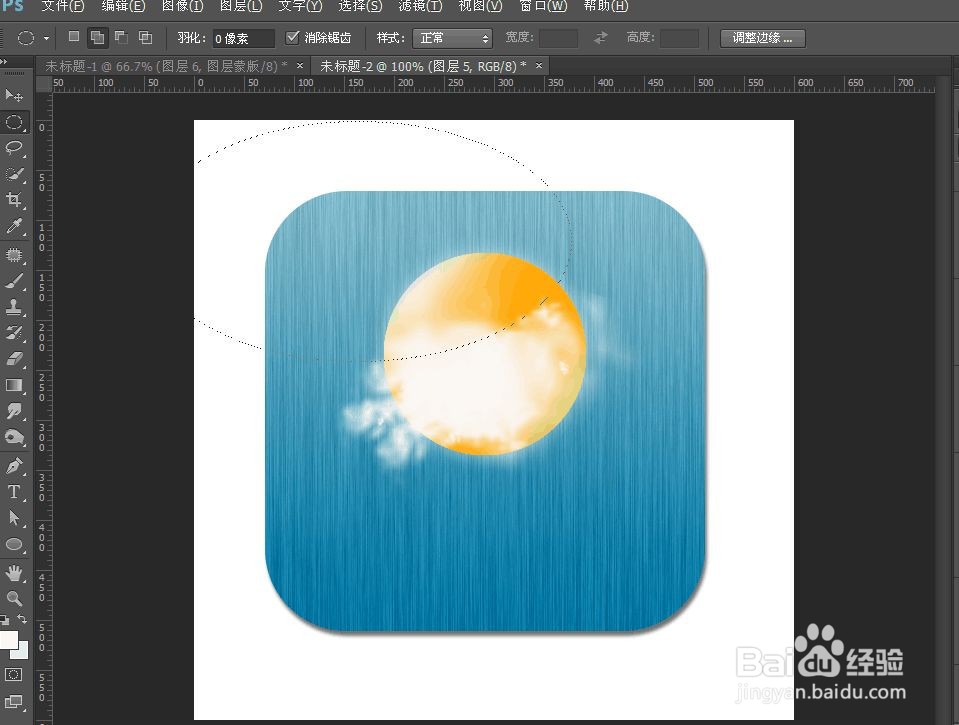Click the 羽化 feather input field
The width and height of the screenshot is (959, 725).
pos(243,38)
